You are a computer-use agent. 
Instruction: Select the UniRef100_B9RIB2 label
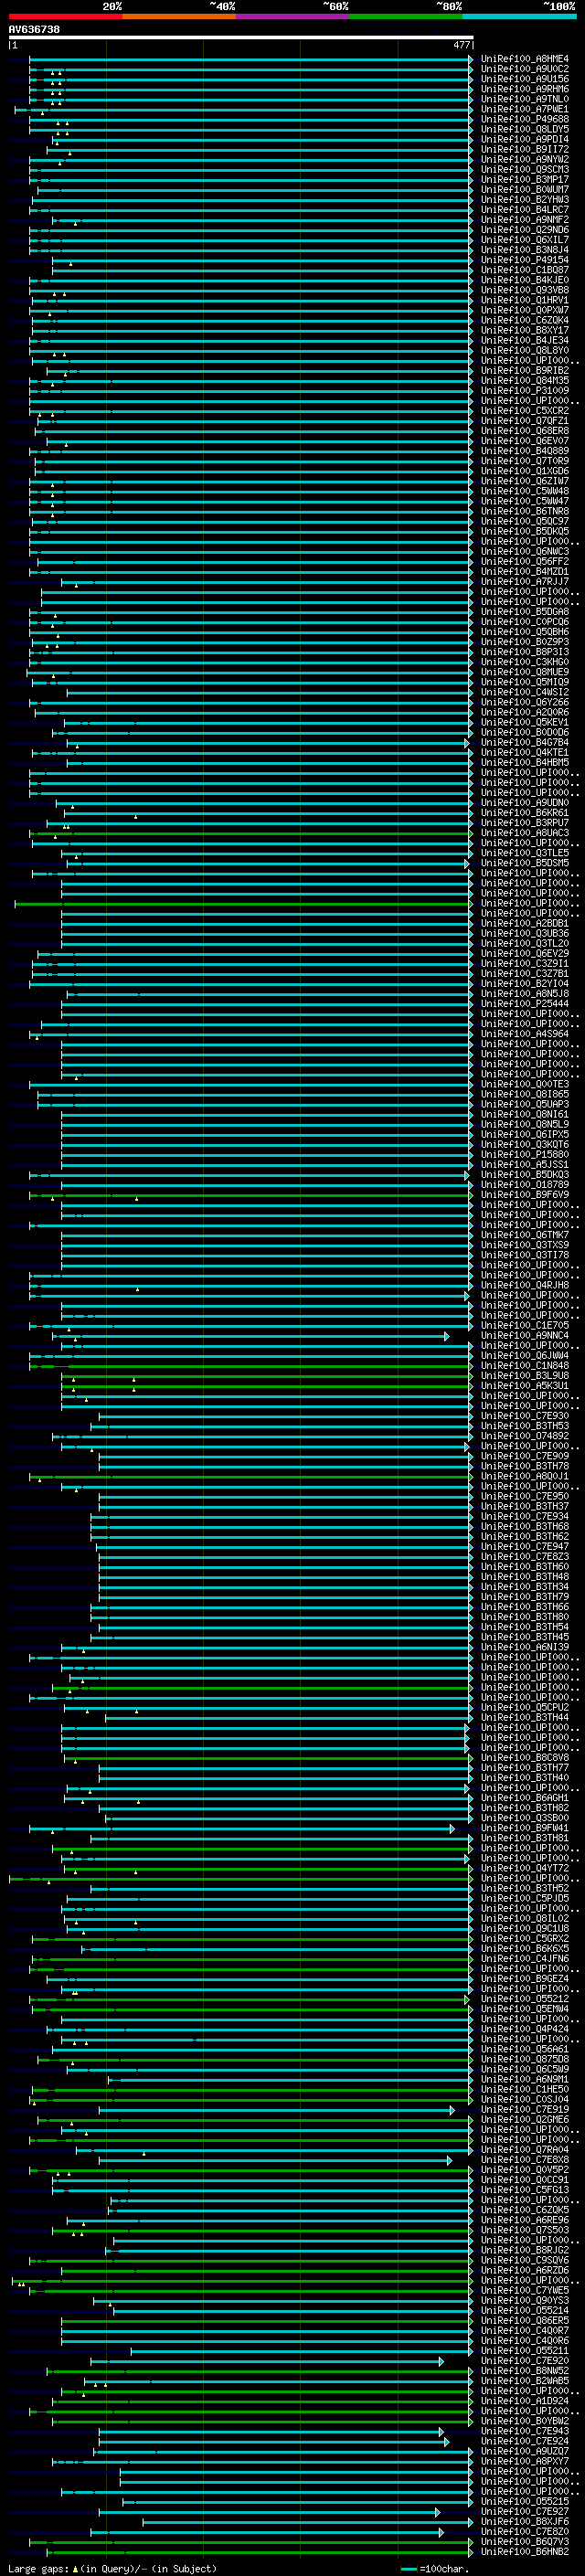[525, 370]
